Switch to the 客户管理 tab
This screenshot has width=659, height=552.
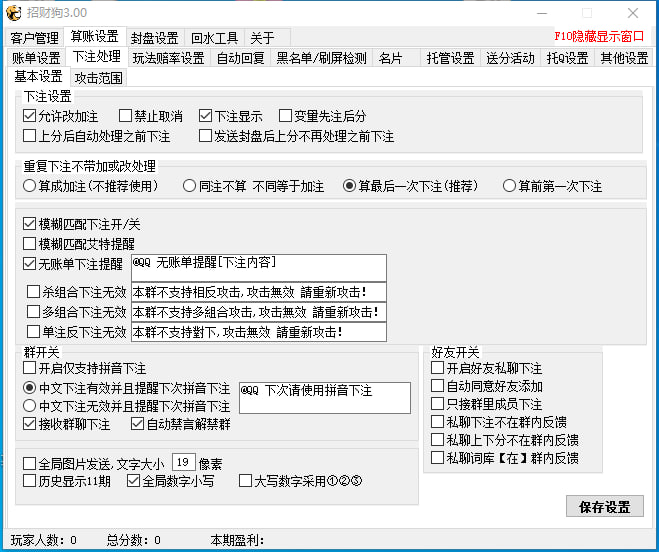click(x=35, y=38)
